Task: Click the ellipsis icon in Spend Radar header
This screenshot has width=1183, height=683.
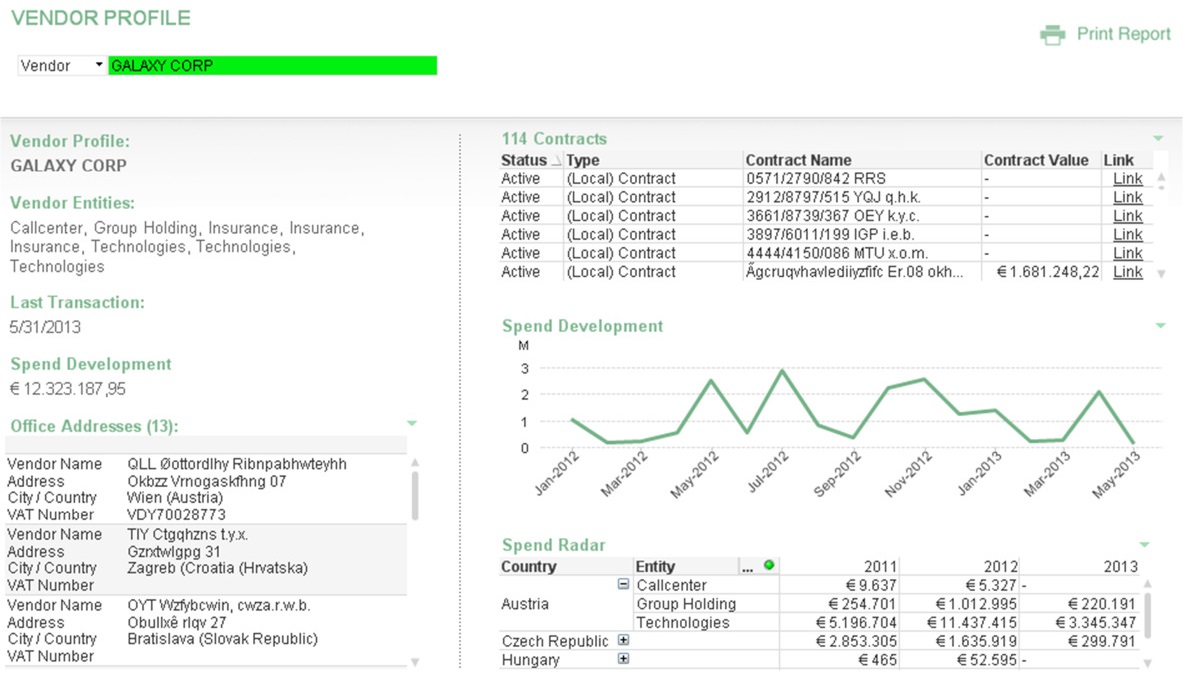Action: click(748, 568)
